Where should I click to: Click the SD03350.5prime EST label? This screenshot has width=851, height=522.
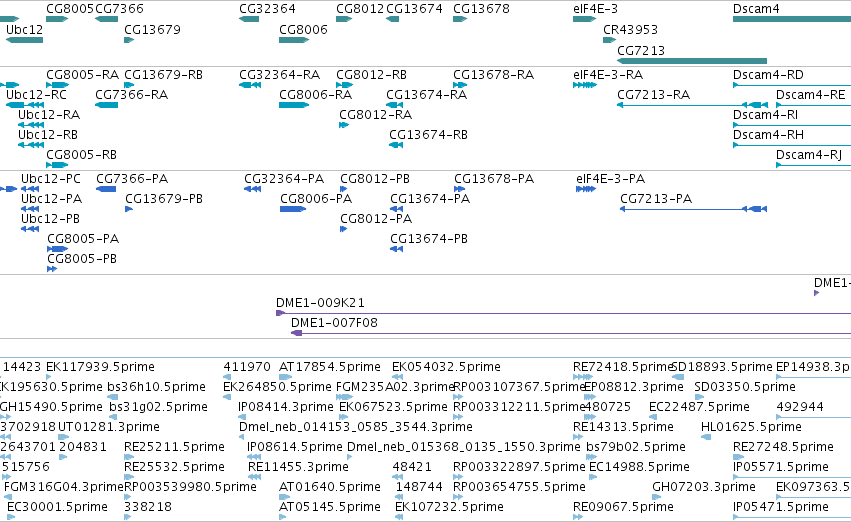pos(745,387)
